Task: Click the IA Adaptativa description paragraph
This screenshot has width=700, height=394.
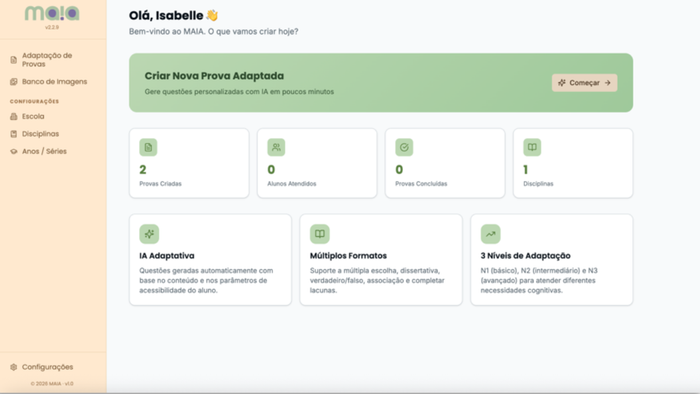Action: pyautogui.click(x=206, y=281)
